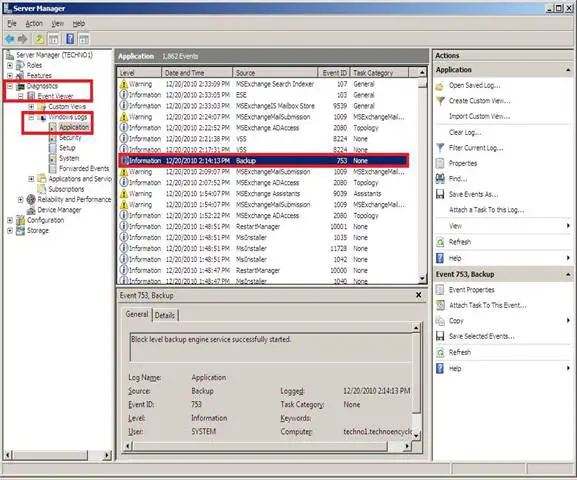
Task: Sort events by the Source column header
Action: 275,73
